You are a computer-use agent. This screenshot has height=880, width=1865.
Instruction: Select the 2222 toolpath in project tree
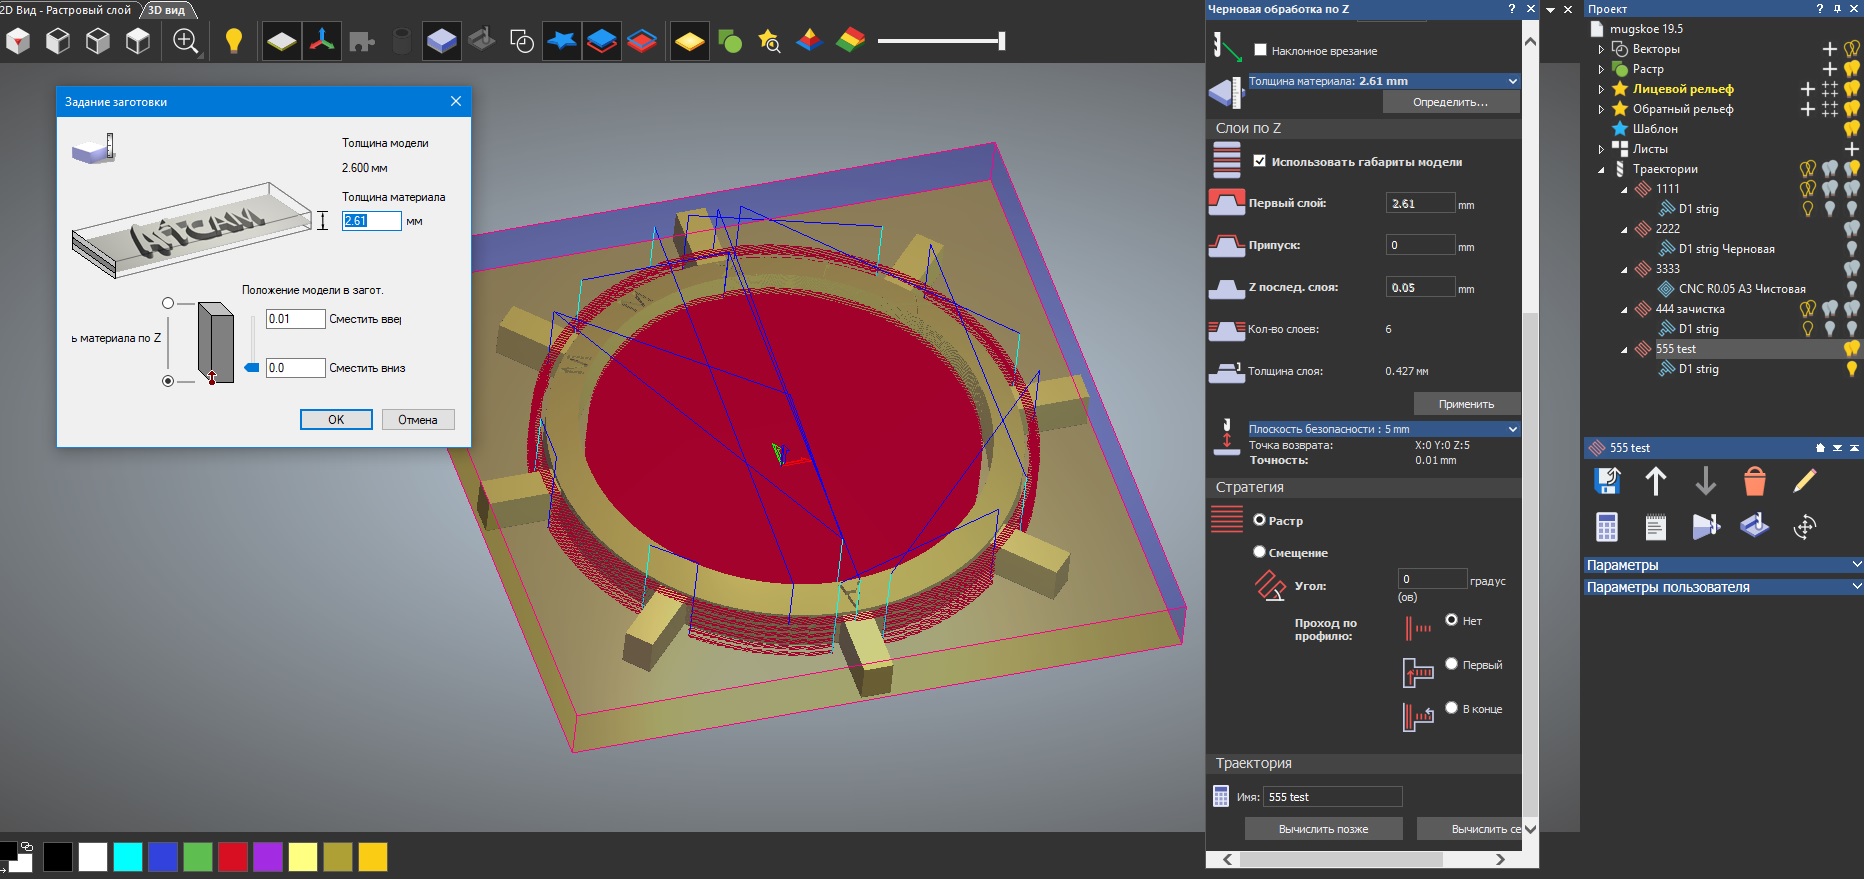pos(1668,229)
